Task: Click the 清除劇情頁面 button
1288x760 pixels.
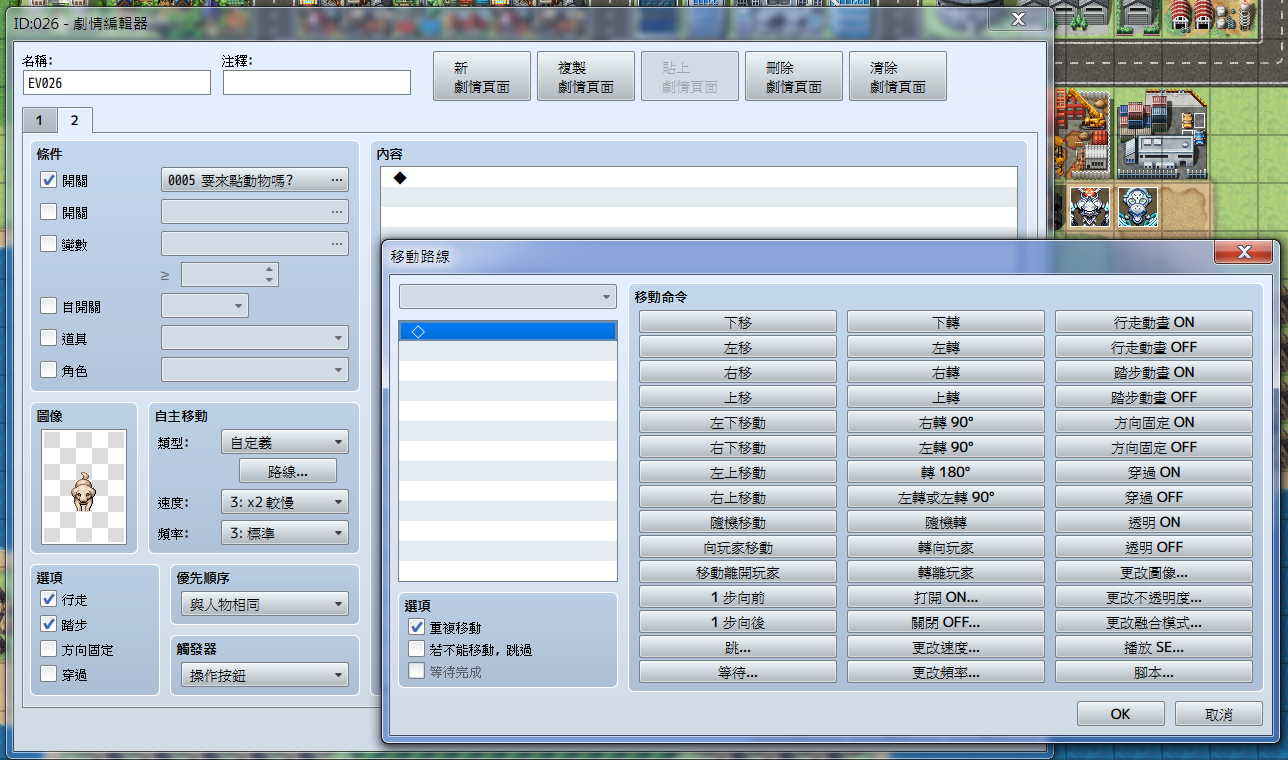Action: click(898, 77)
